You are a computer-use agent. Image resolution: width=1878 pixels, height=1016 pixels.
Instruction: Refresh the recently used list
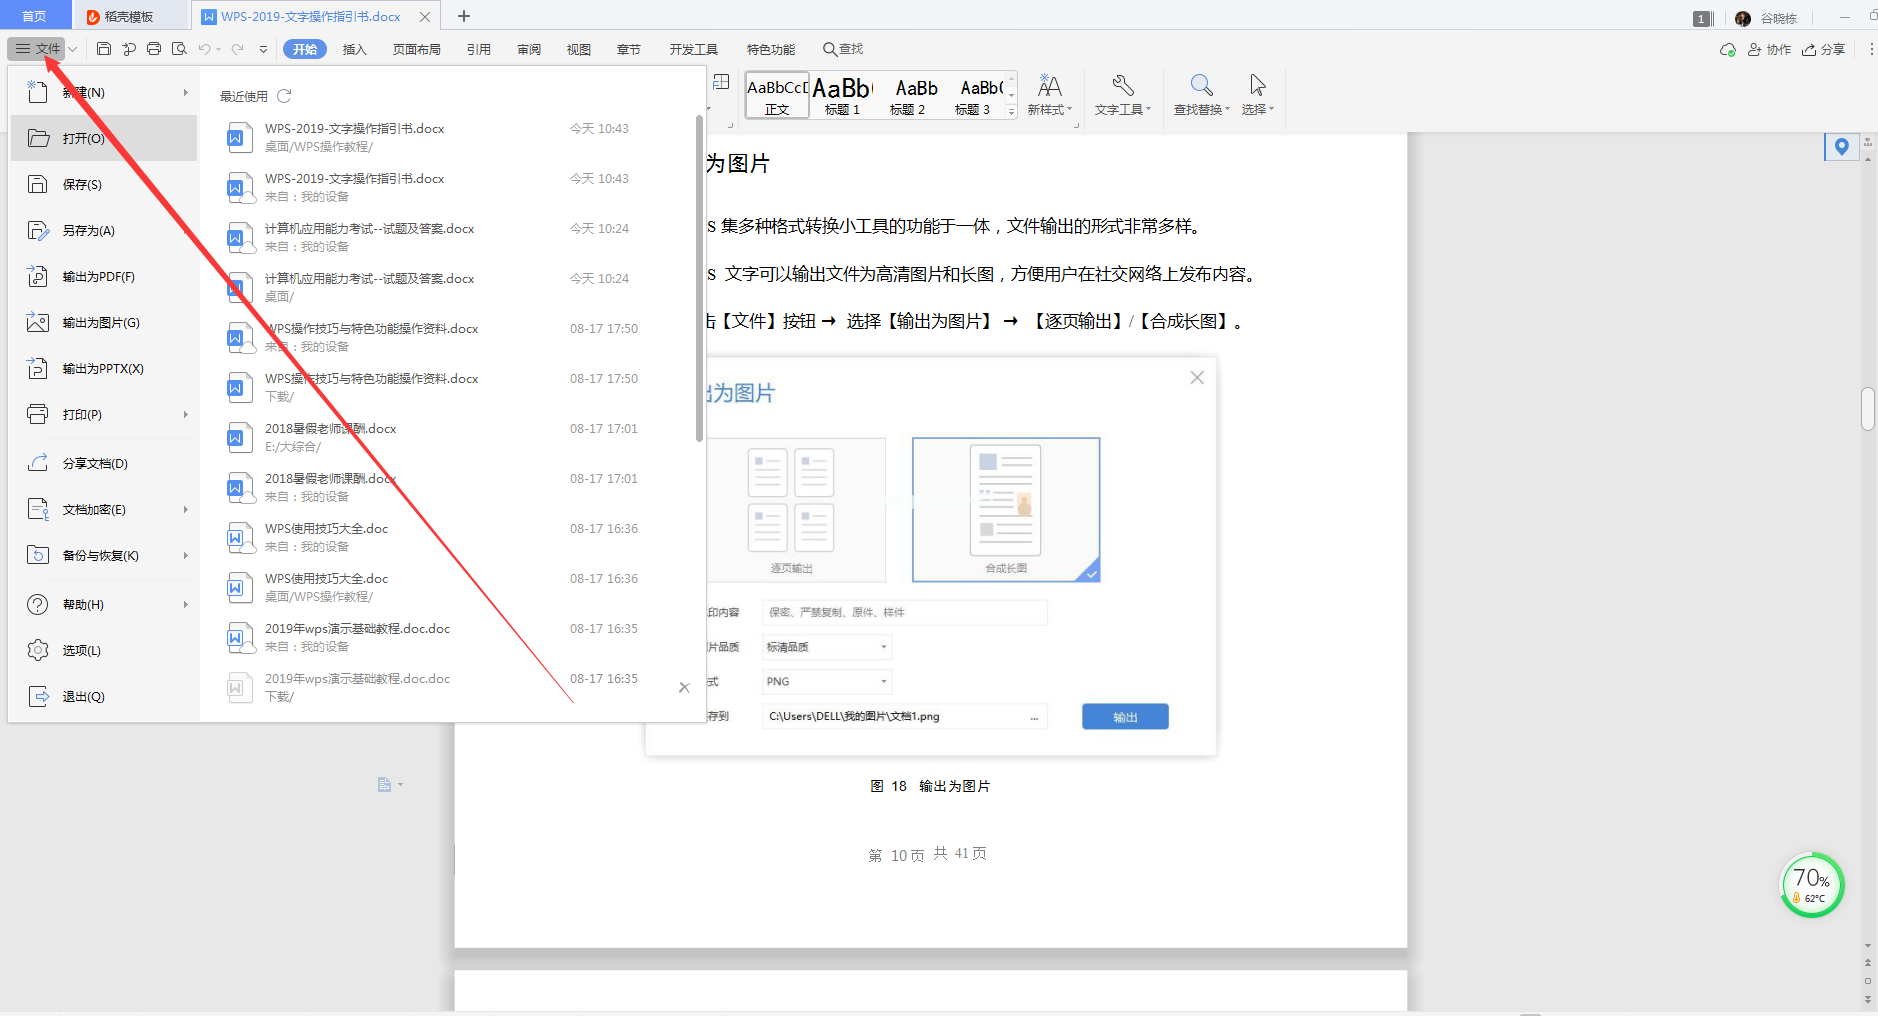pos(284,96)
